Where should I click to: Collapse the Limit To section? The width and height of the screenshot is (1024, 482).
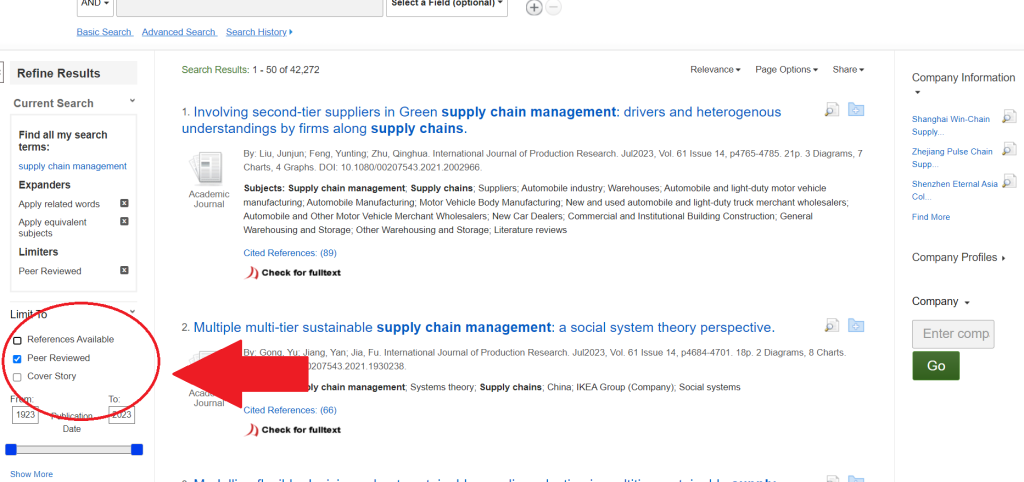(133, 312)
